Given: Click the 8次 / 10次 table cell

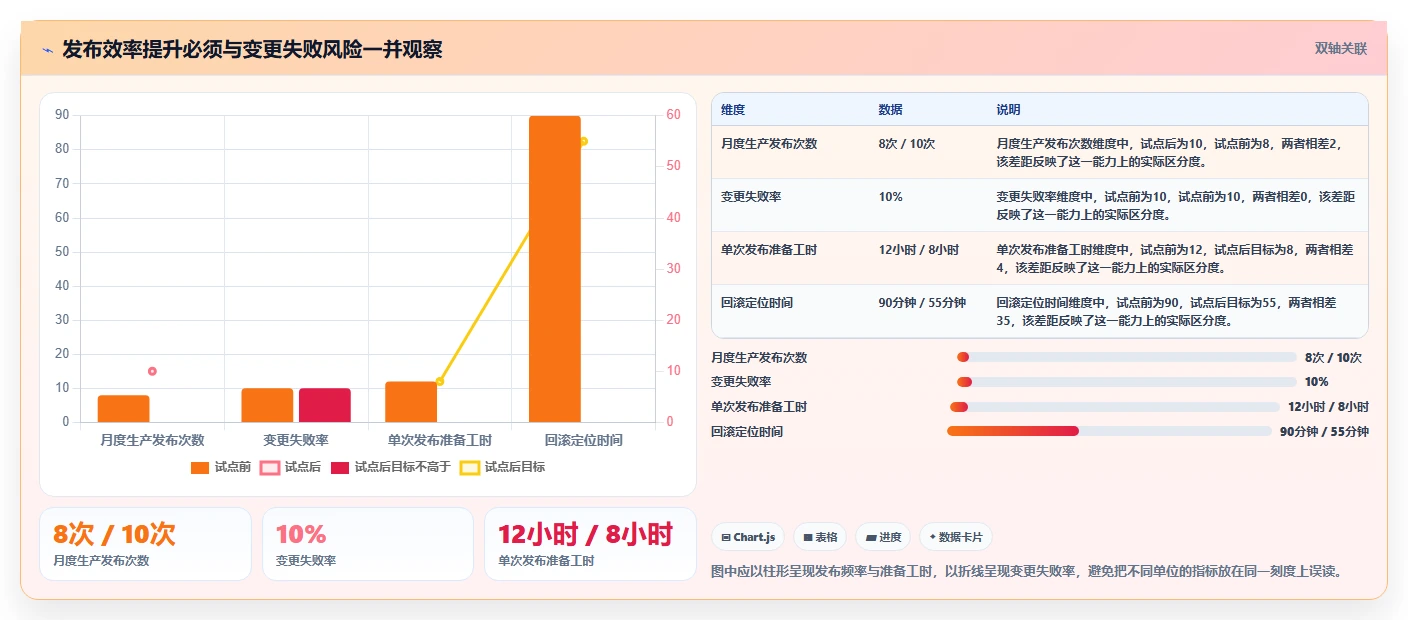Looking at the screenshot, I should 907,144.
